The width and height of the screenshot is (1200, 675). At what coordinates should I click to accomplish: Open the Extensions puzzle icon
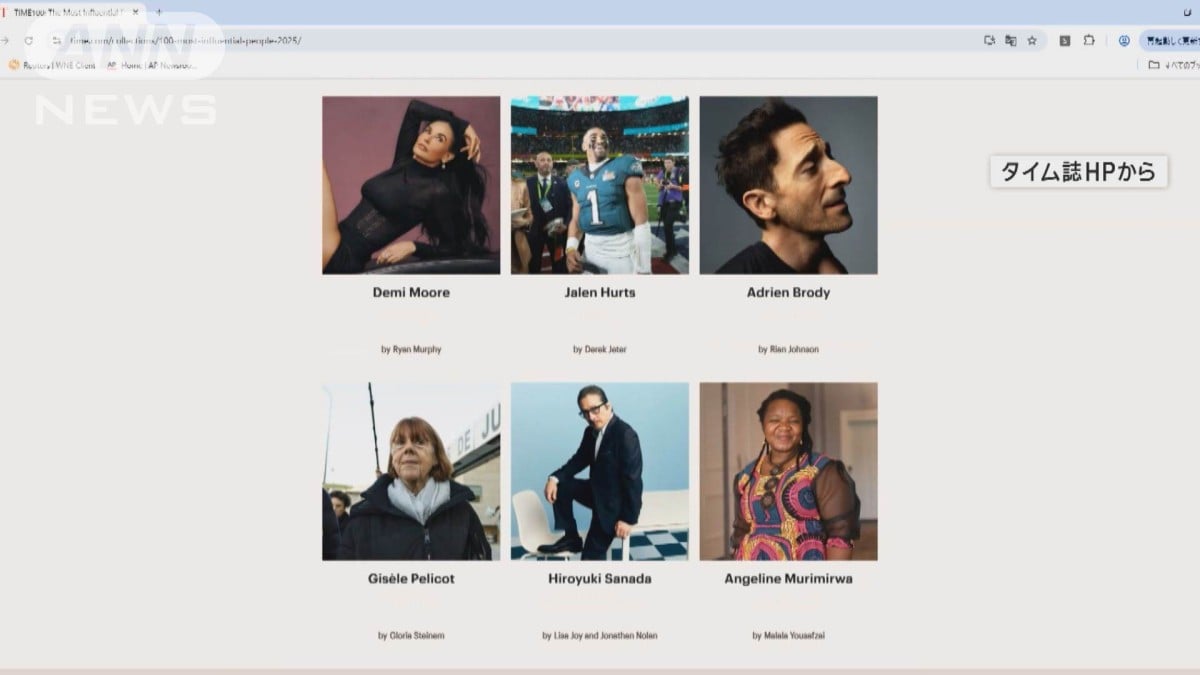[x=1089, y=41]
